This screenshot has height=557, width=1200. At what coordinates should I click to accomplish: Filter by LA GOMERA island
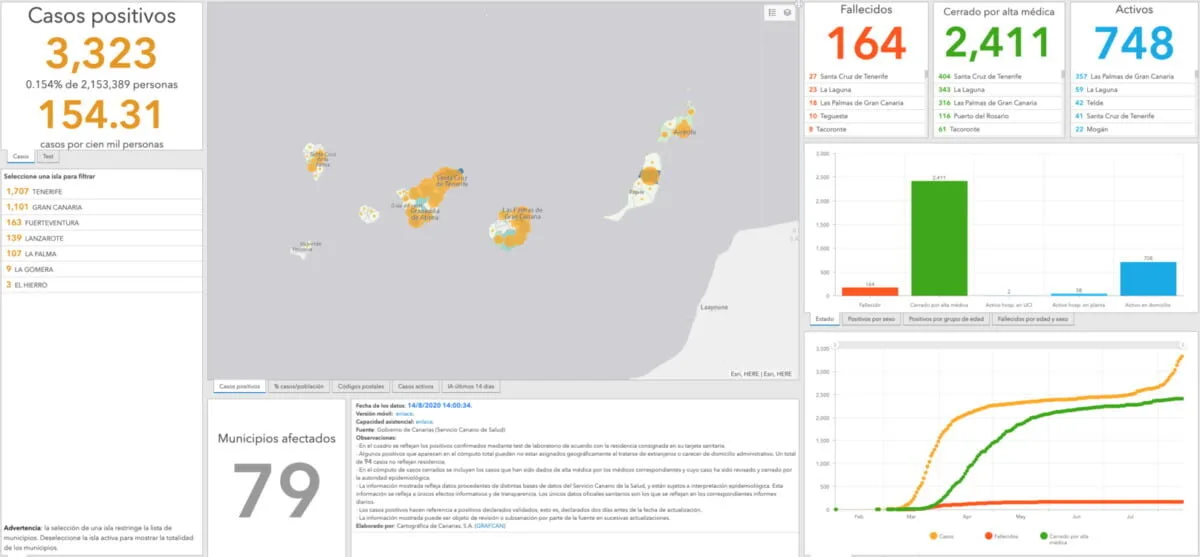pos(101,269)
